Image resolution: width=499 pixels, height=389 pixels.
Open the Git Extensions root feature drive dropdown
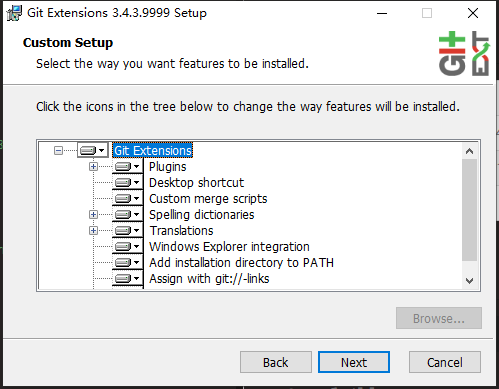pos(92,150)
